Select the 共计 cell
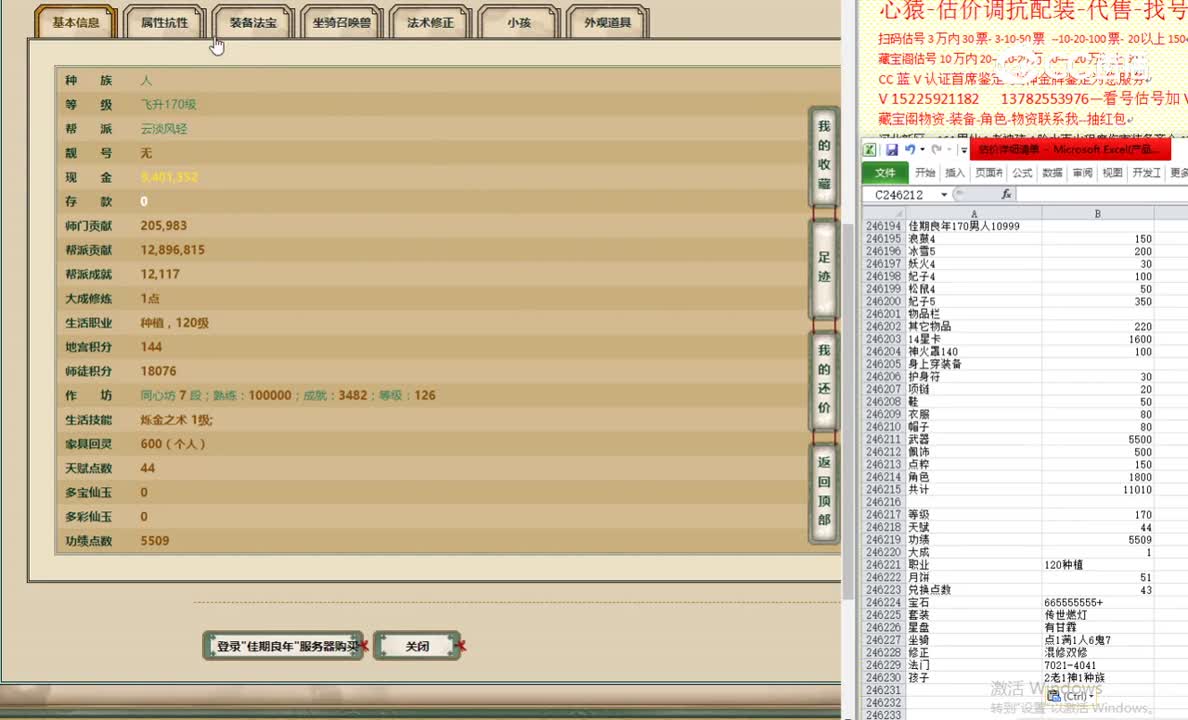The height and width of the screenshot is (720, 1188). point(974,490)
